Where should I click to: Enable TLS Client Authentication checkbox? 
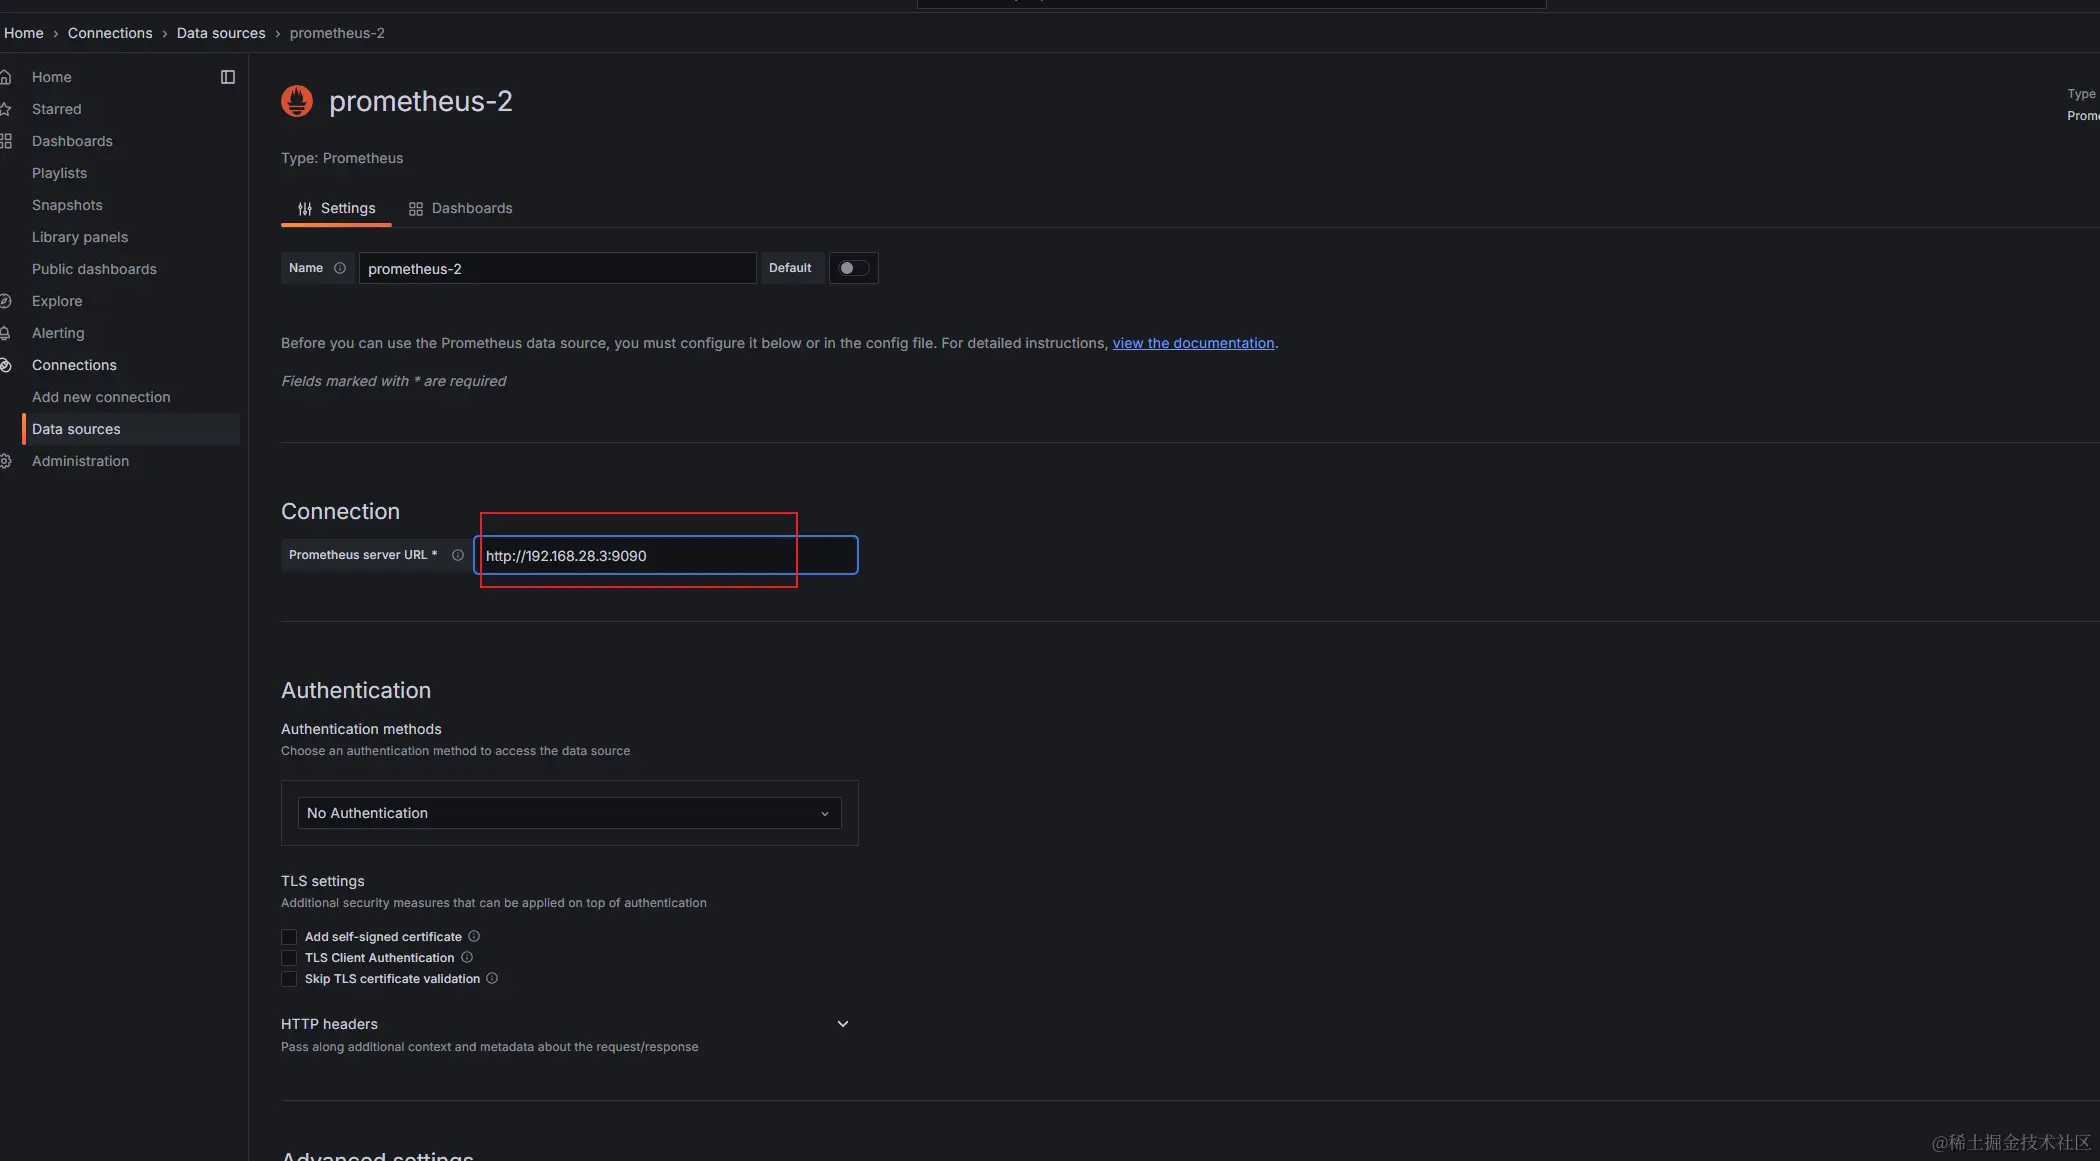tap(289, 958)
